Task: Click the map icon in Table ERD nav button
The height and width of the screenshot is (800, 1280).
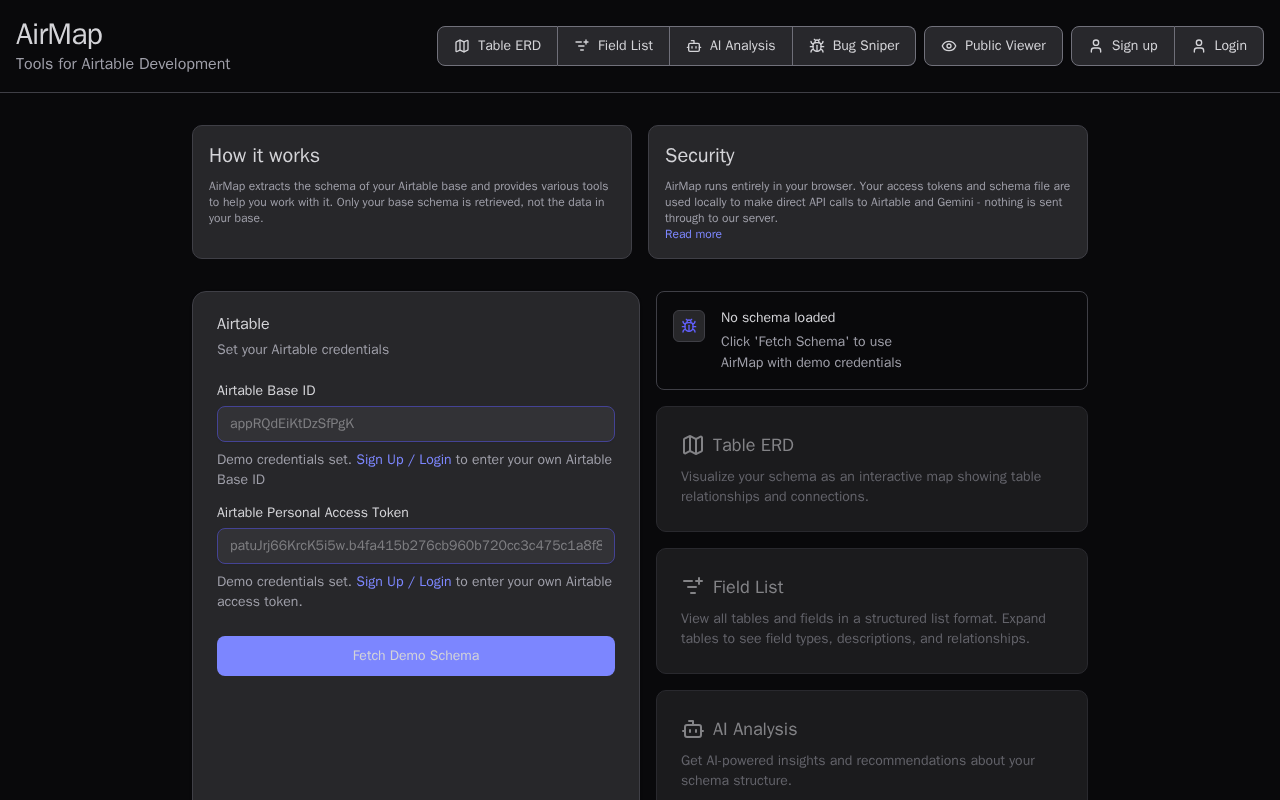Action: pyautogui.click(x=462, y=46)
